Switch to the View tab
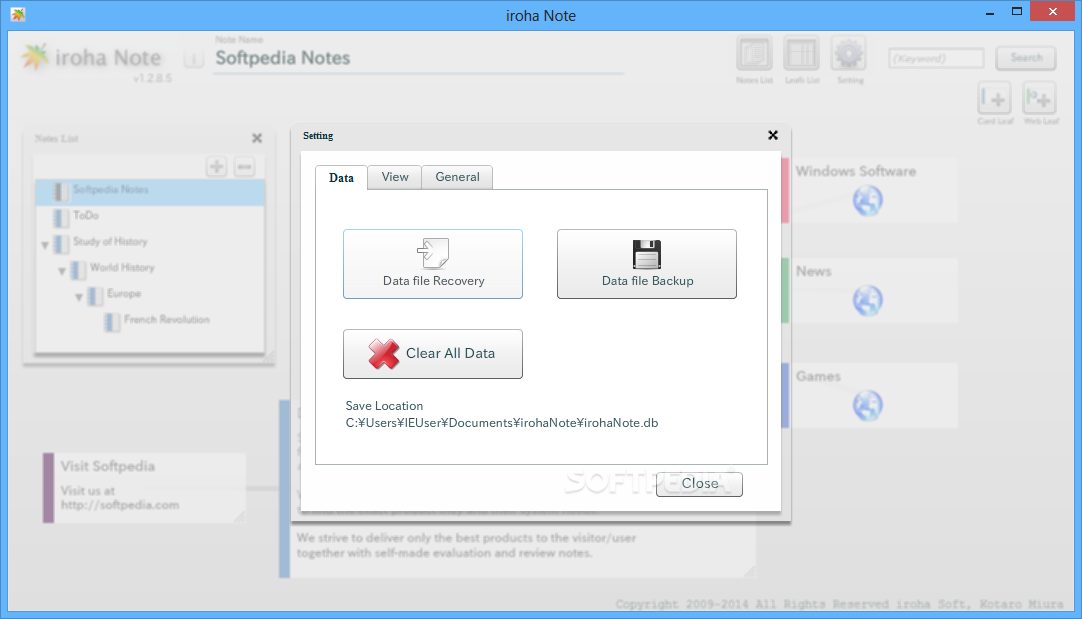The width and height of the screenshot is (1082, 619). pos(395,177)
